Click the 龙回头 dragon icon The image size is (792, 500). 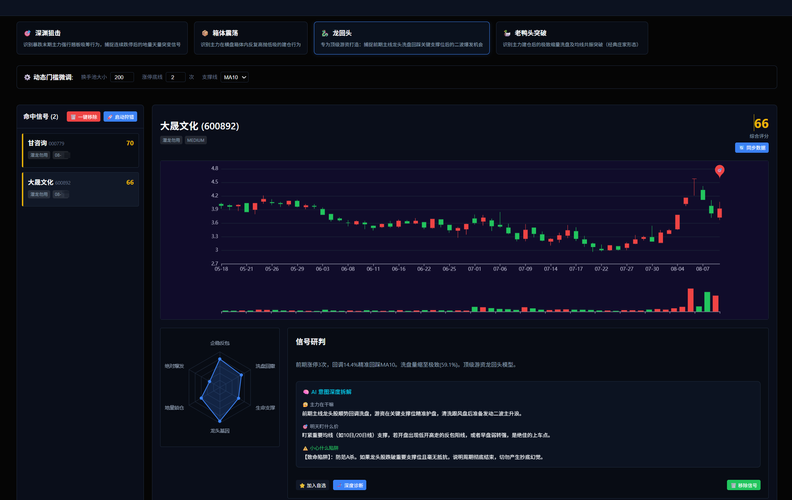325,33
